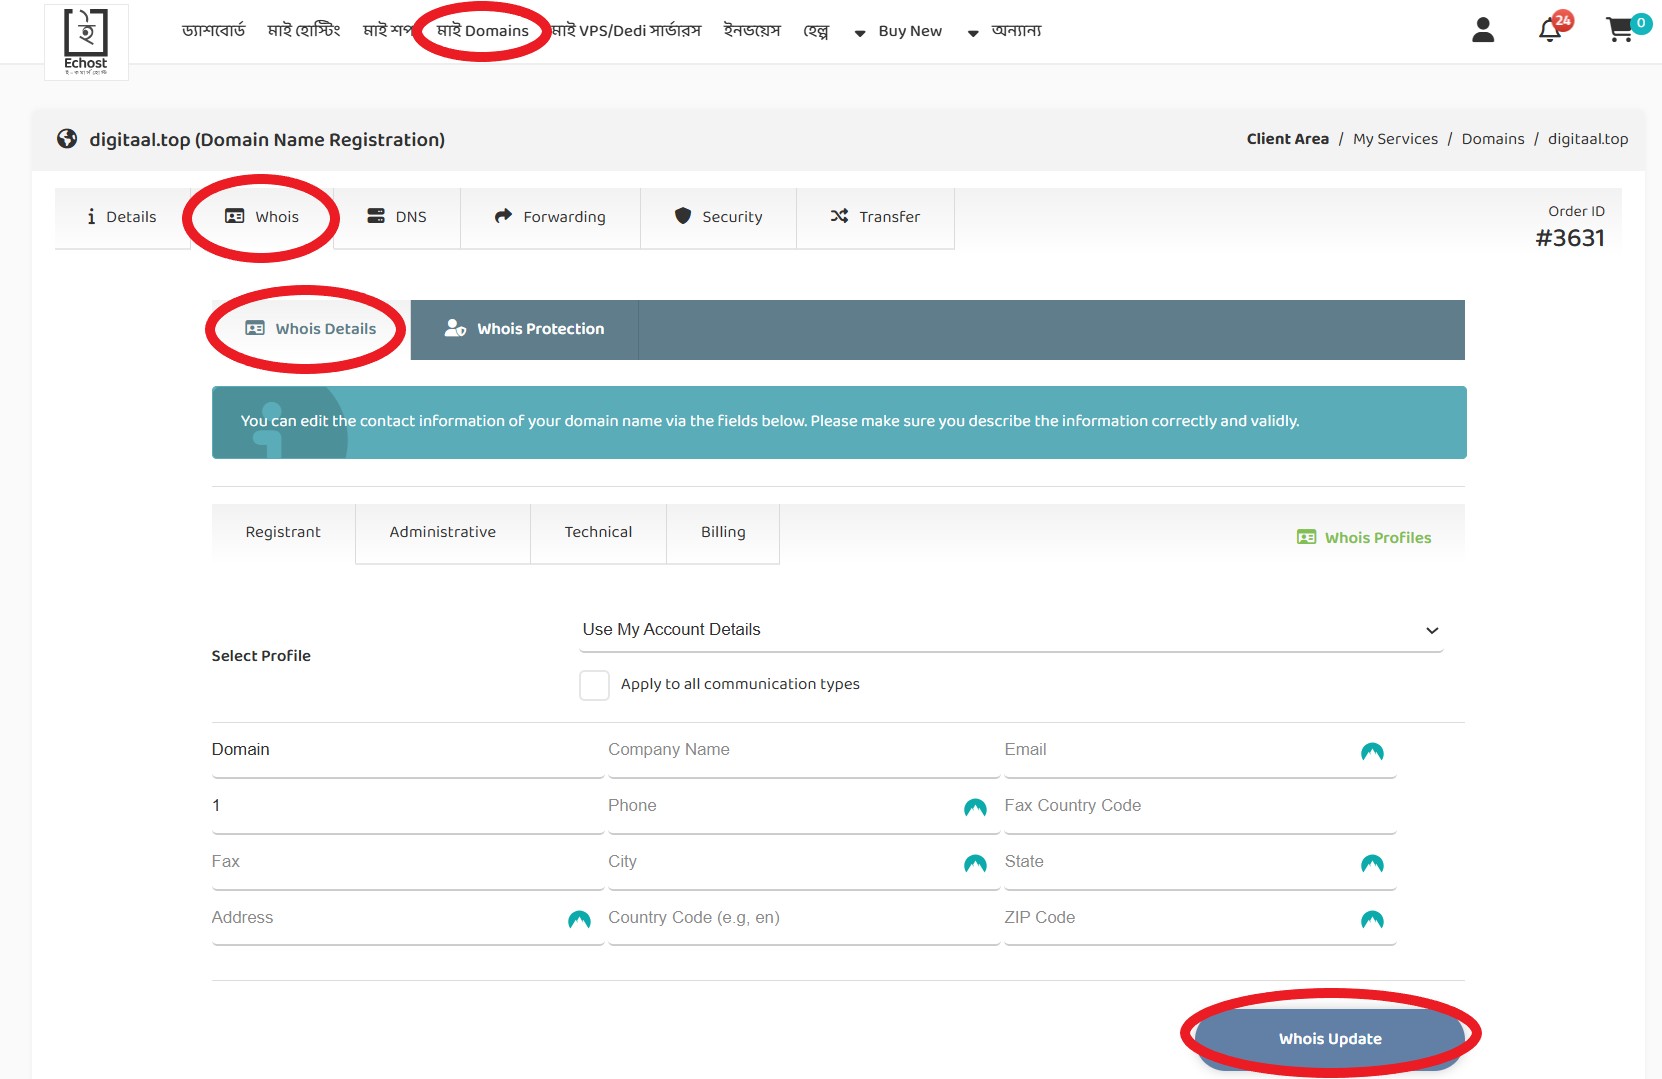
Task: Click the Echost logo
Action: pos(86,42)
